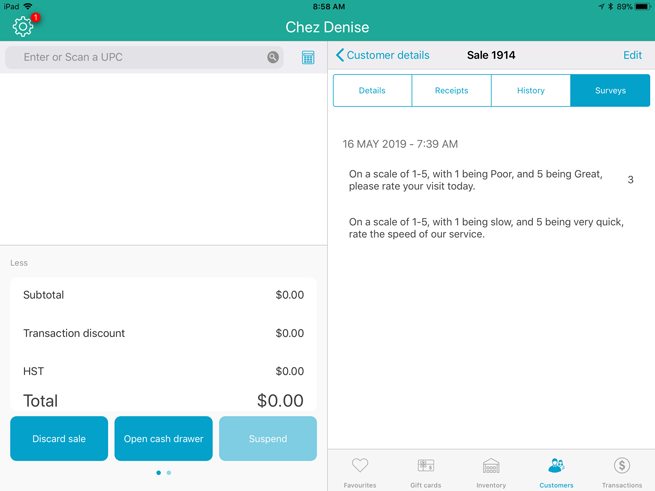Open the calculator keypad icon
This screenshot has width=655, height=491.
point(308,58)
